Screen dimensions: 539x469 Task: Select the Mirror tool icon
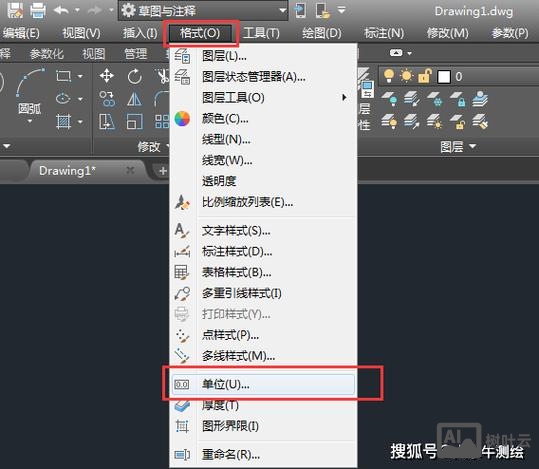tap(134, 99)
